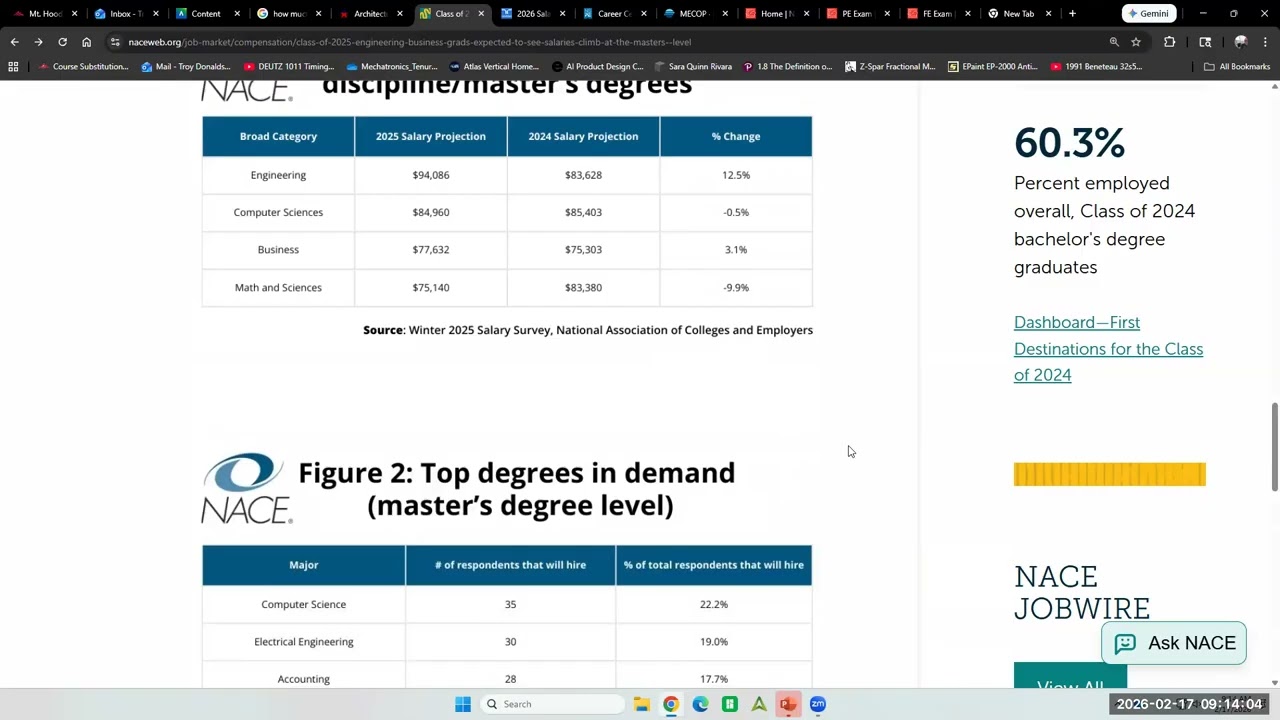Open the Chrome apps grid shortcut
1280x720 pixels.
pos(13,67)
